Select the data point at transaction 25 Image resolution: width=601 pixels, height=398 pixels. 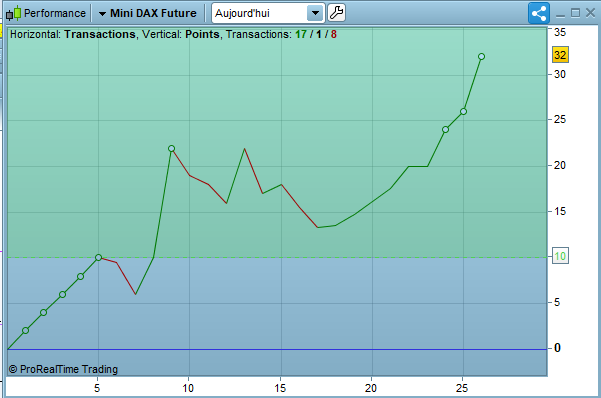pos(463,112)
